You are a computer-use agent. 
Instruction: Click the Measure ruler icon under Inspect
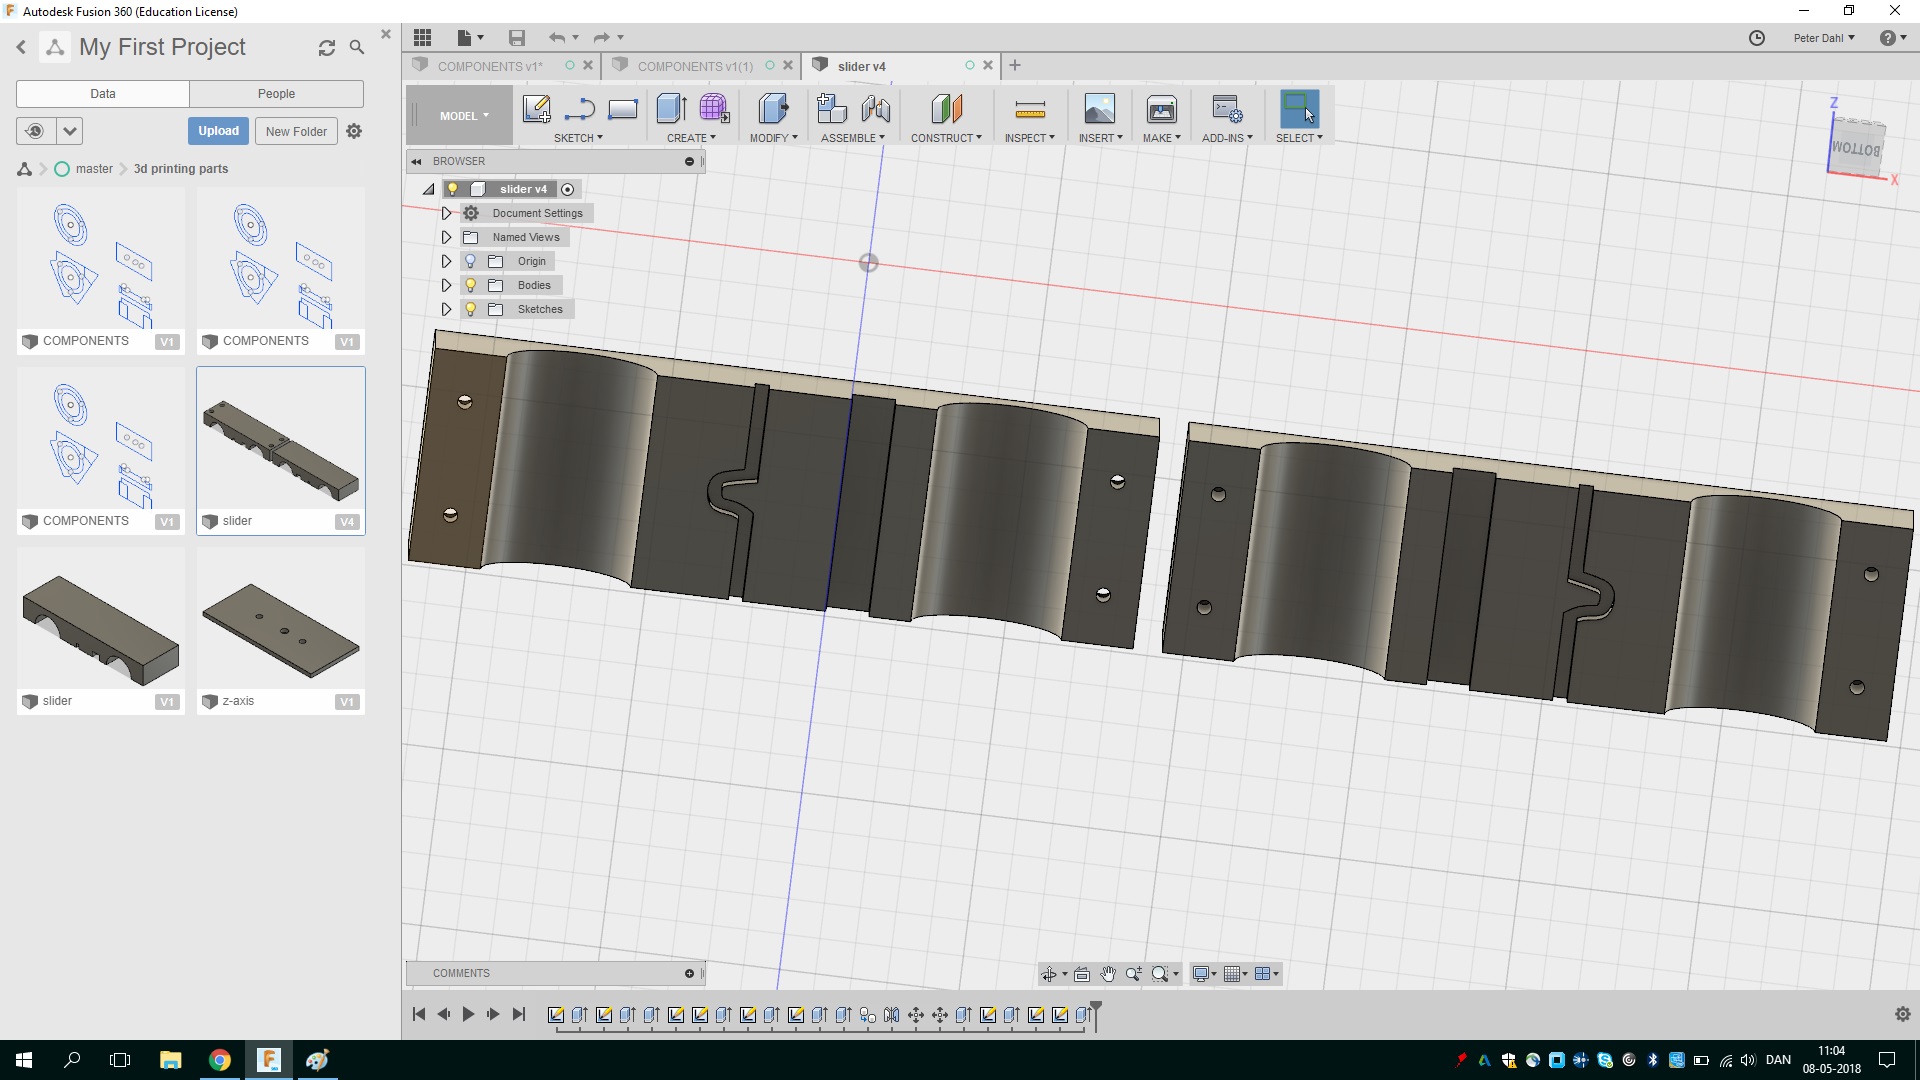(1029, 109)
